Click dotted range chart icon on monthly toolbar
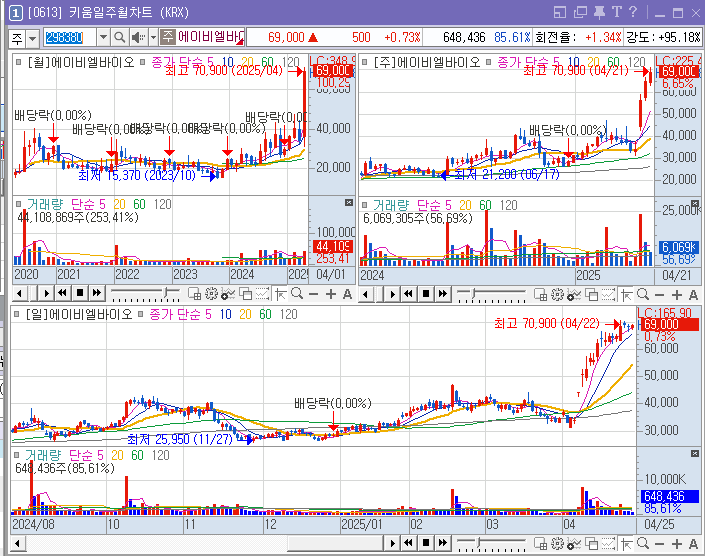Screen dimensions: 705x556 [263, 294]
